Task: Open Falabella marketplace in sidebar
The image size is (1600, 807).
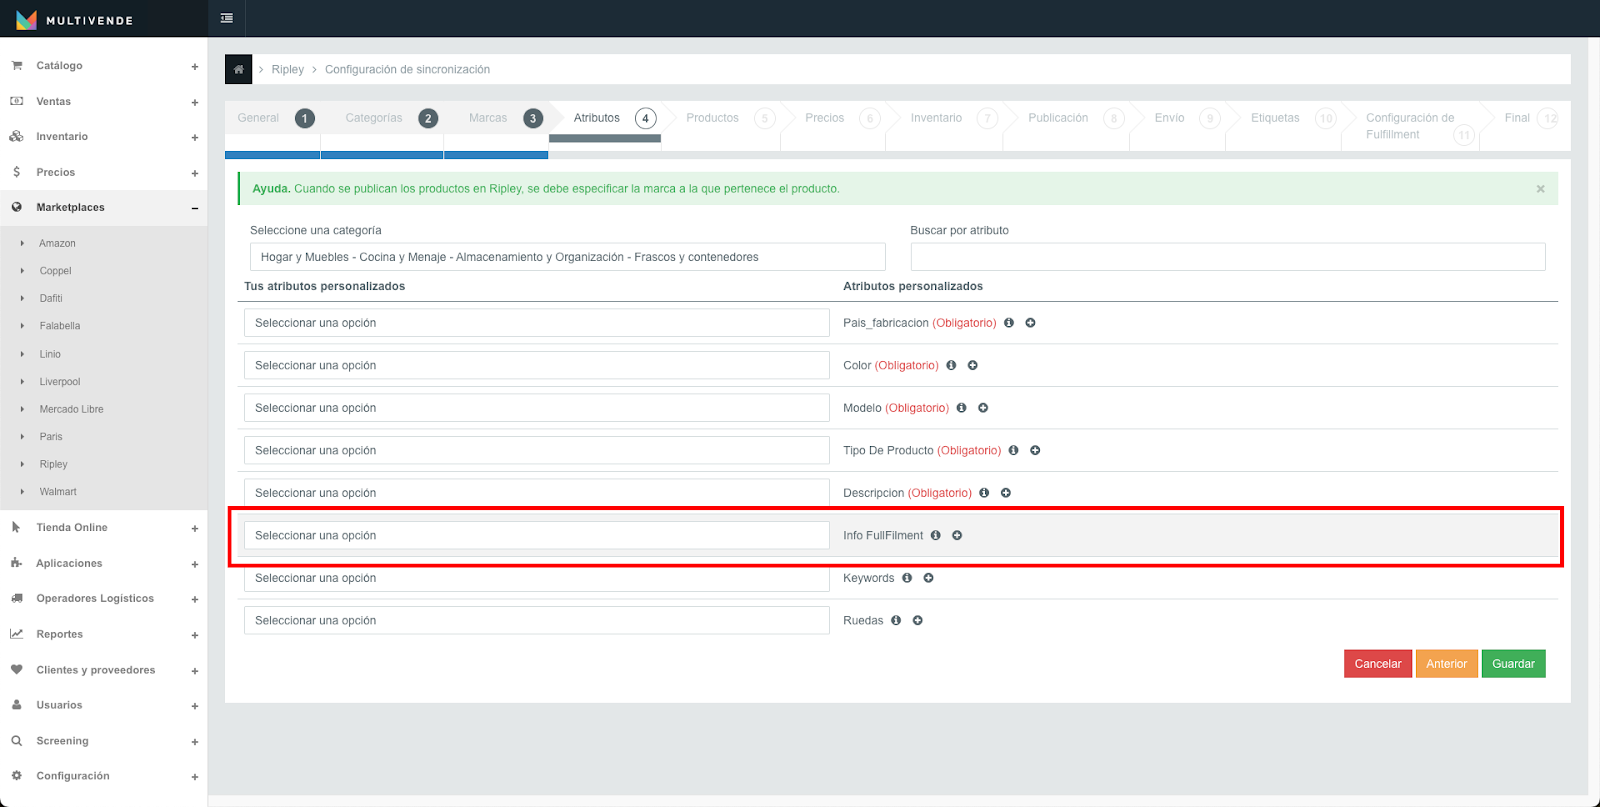Action: 60,326
